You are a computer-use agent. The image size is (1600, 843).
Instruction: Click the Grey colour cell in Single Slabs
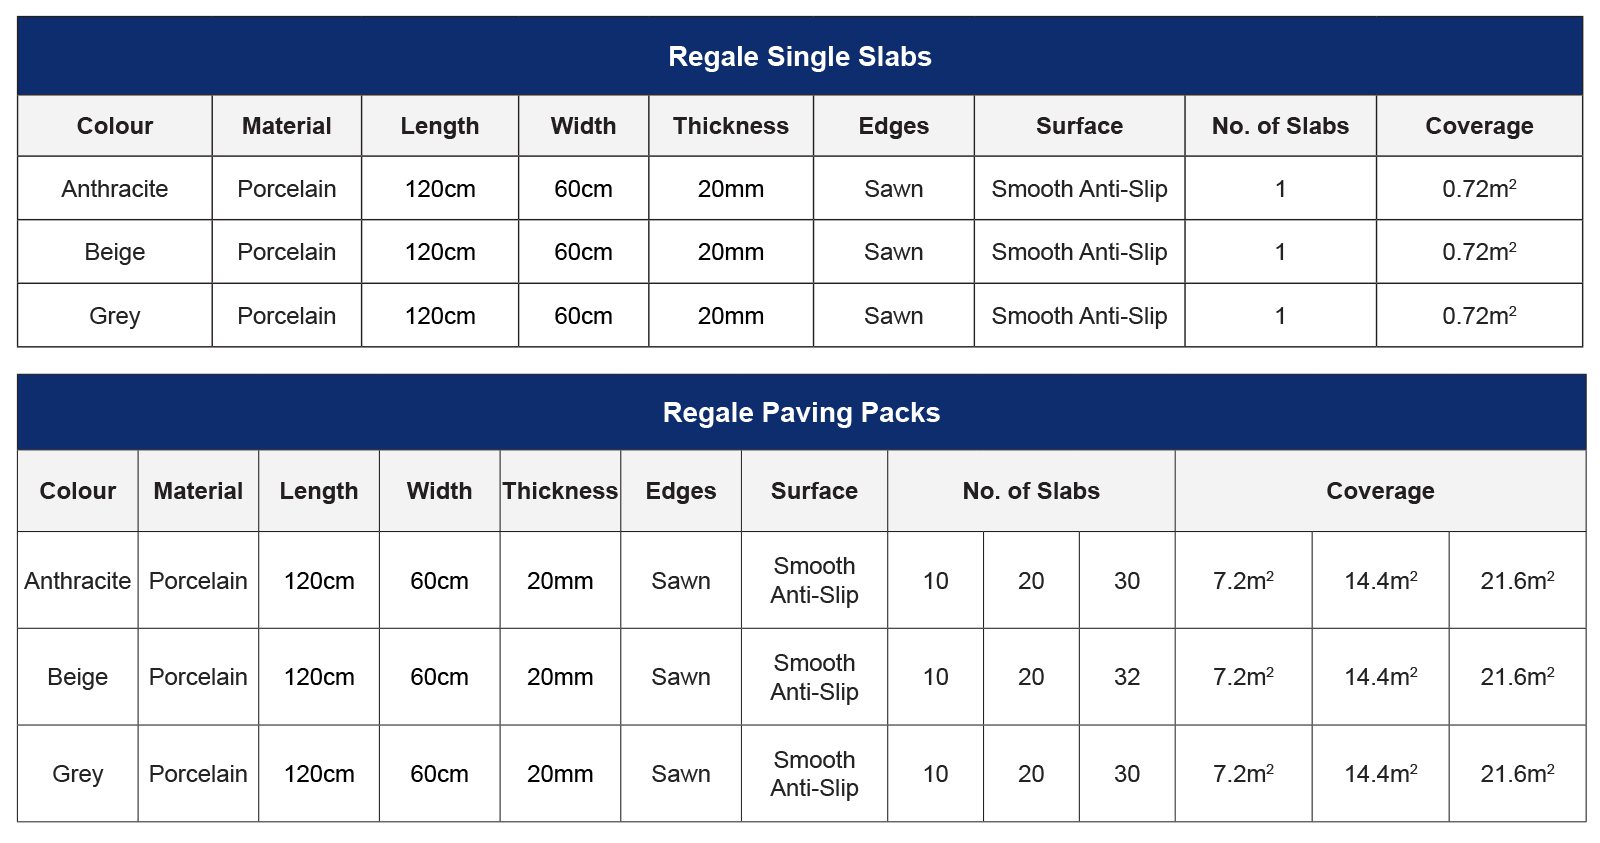tap(115, 316)
